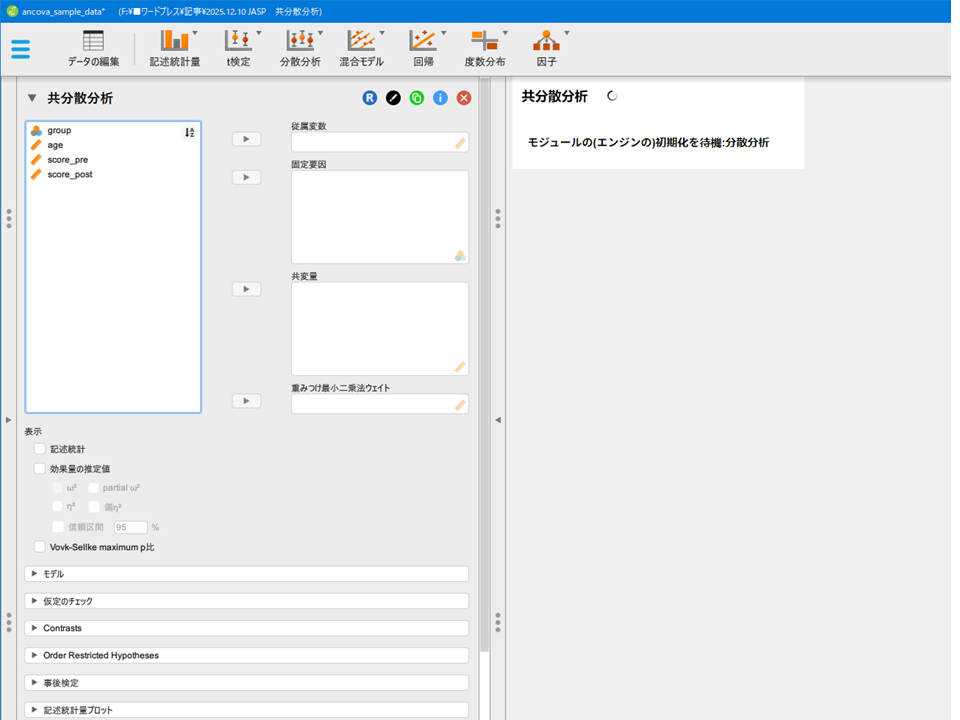
Task: Click arrow button assigning to 従属変数
Action: click(246, 139)
